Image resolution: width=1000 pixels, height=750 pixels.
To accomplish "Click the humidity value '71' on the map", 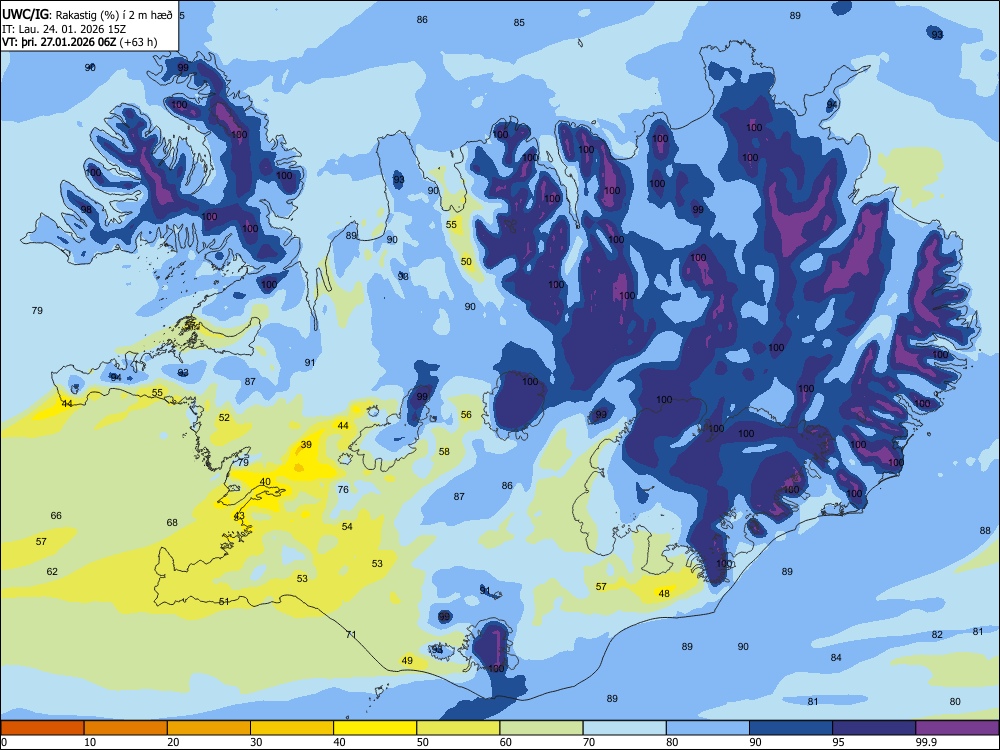I will click(x=351, y=635).
